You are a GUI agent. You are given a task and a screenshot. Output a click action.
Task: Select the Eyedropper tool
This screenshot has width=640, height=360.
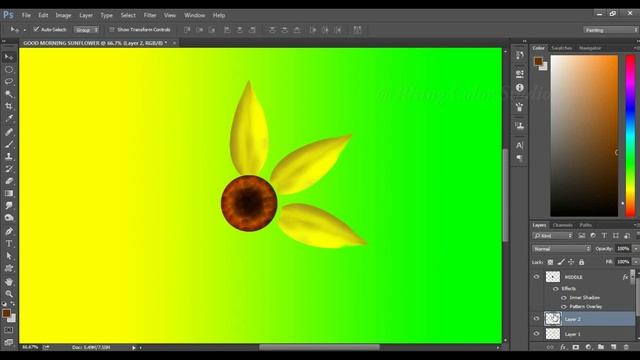point(9,119)
